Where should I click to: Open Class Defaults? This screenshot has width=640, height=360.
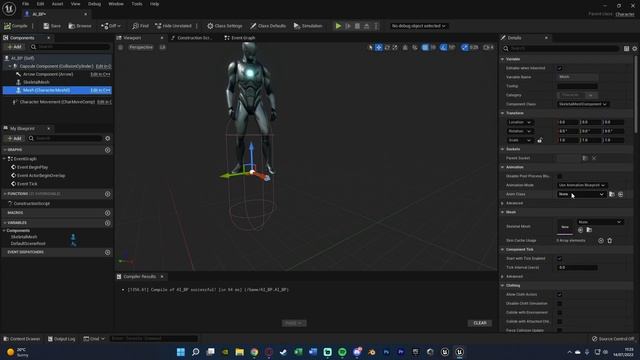click(268, 26)
